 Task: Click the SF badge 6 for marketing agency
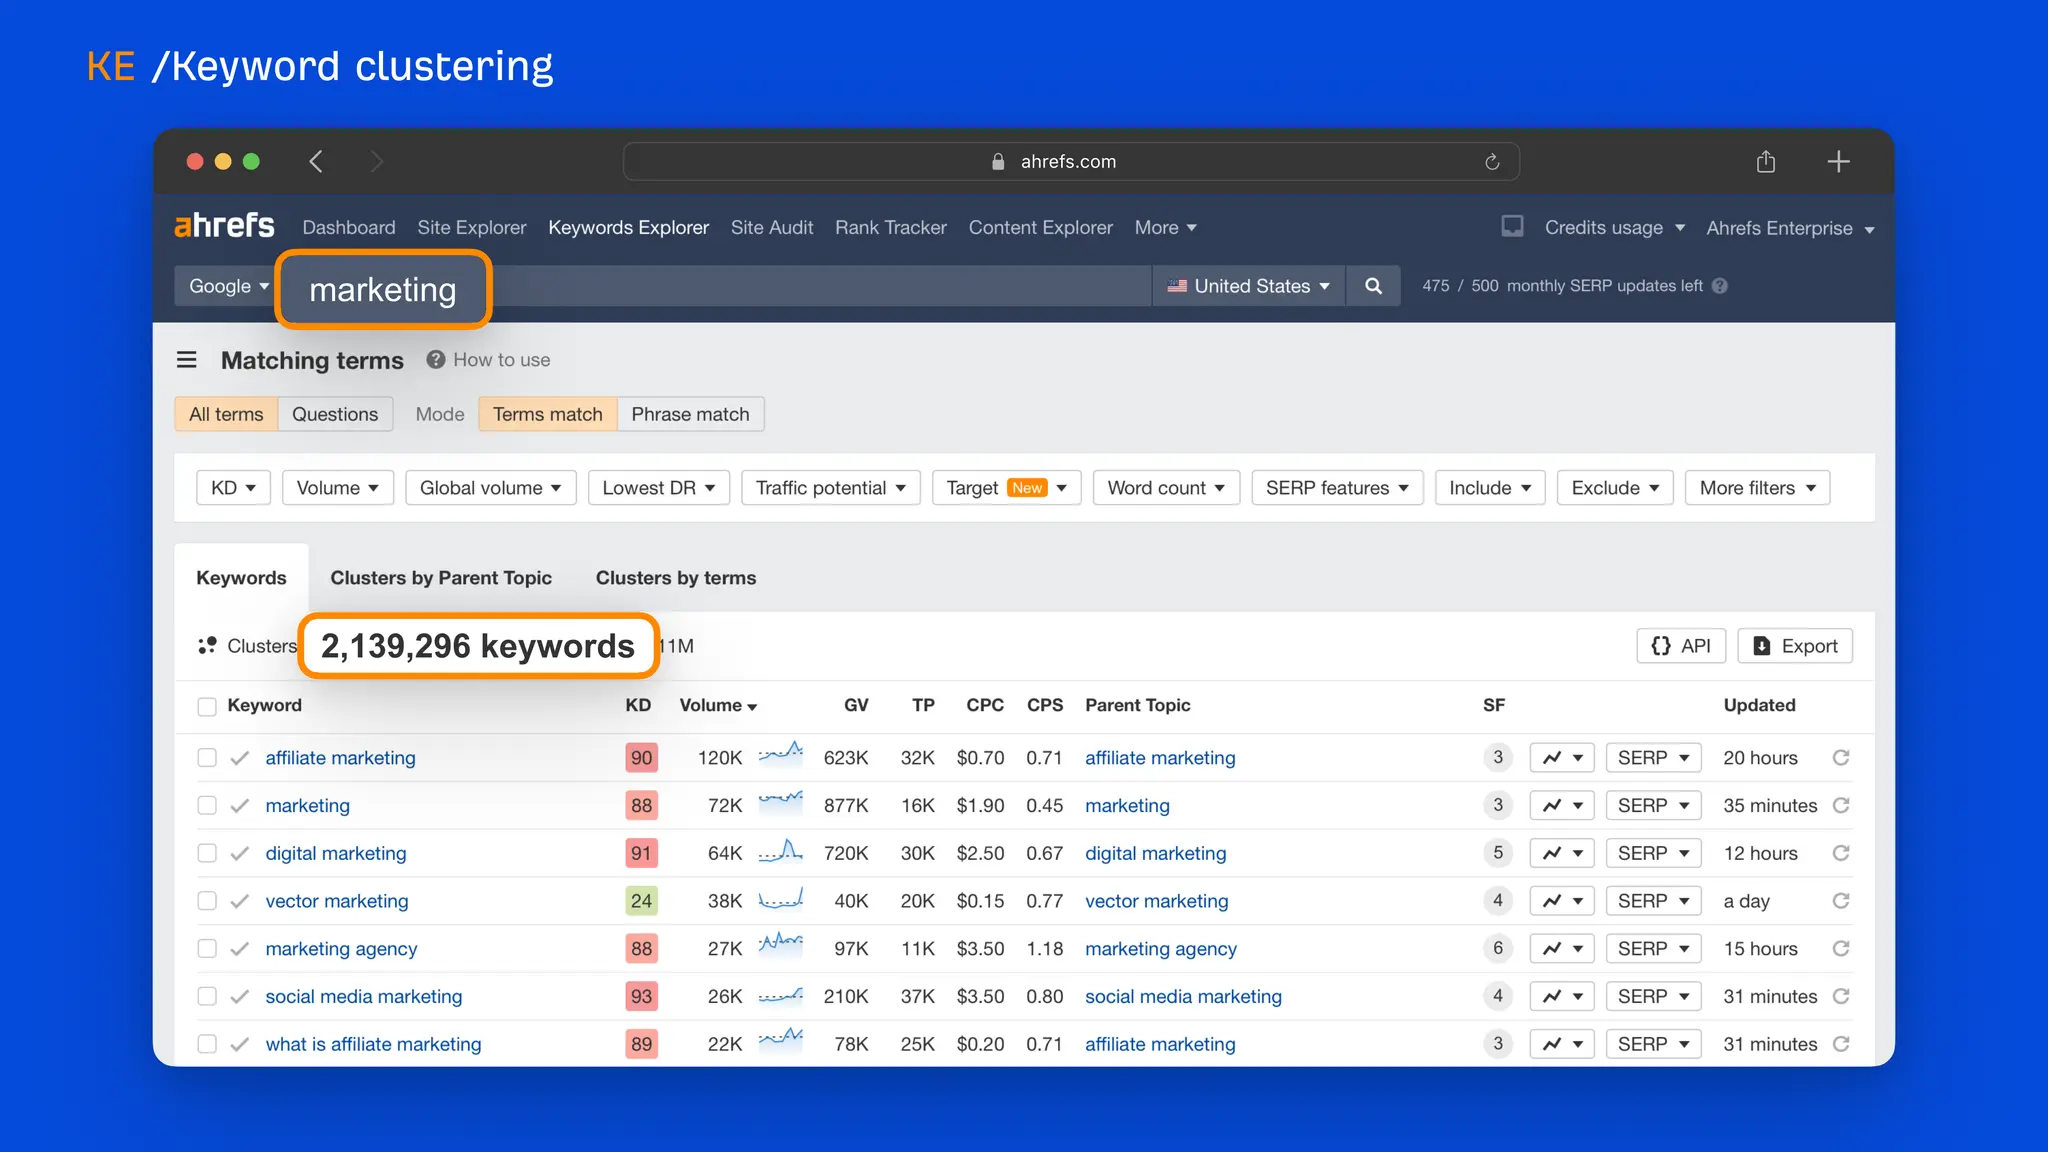pos(1498,948)
